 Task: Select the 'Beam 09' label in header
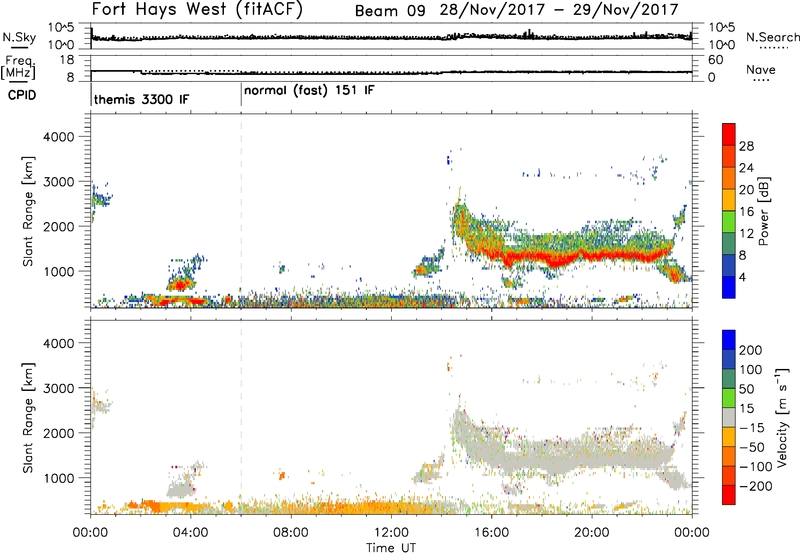tap(390, 11)
